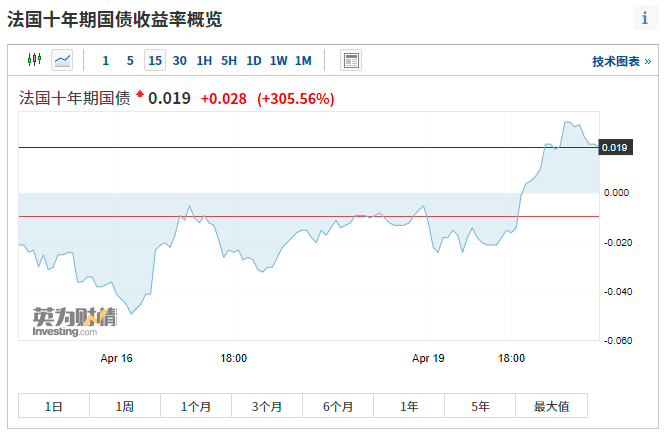Viewport: 665px width, 432px height.
Task: Show the 5年 time range
Action: [481, 406]
